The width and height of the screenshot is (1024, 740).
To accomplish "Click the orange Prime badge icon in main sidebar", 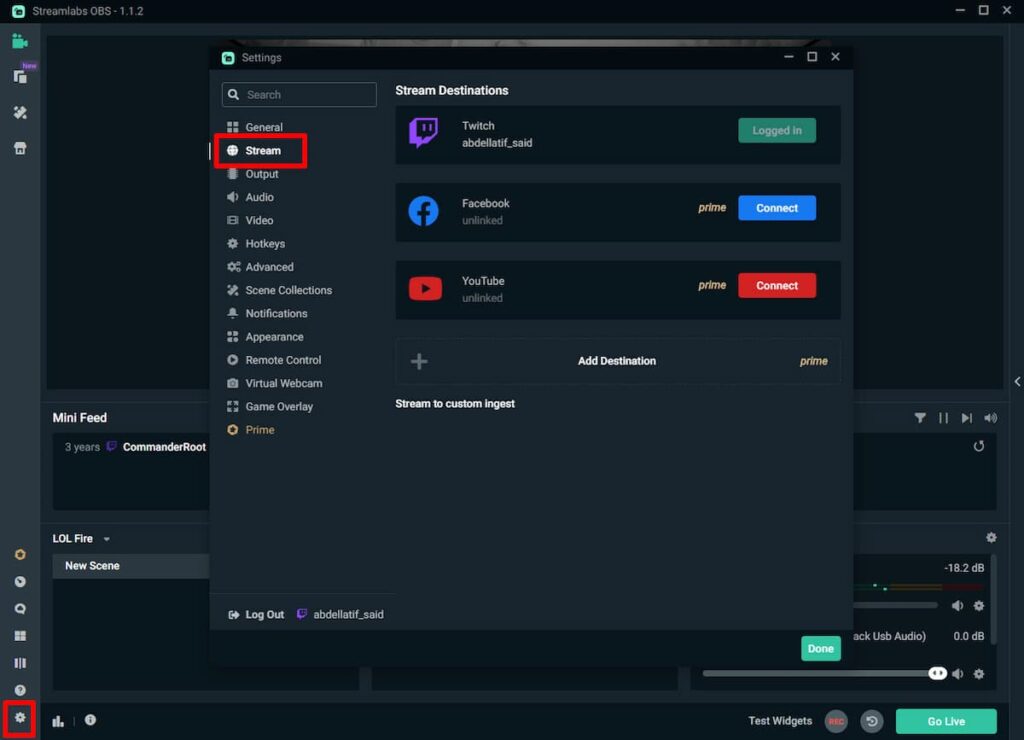I will click(x=20, y=555).
